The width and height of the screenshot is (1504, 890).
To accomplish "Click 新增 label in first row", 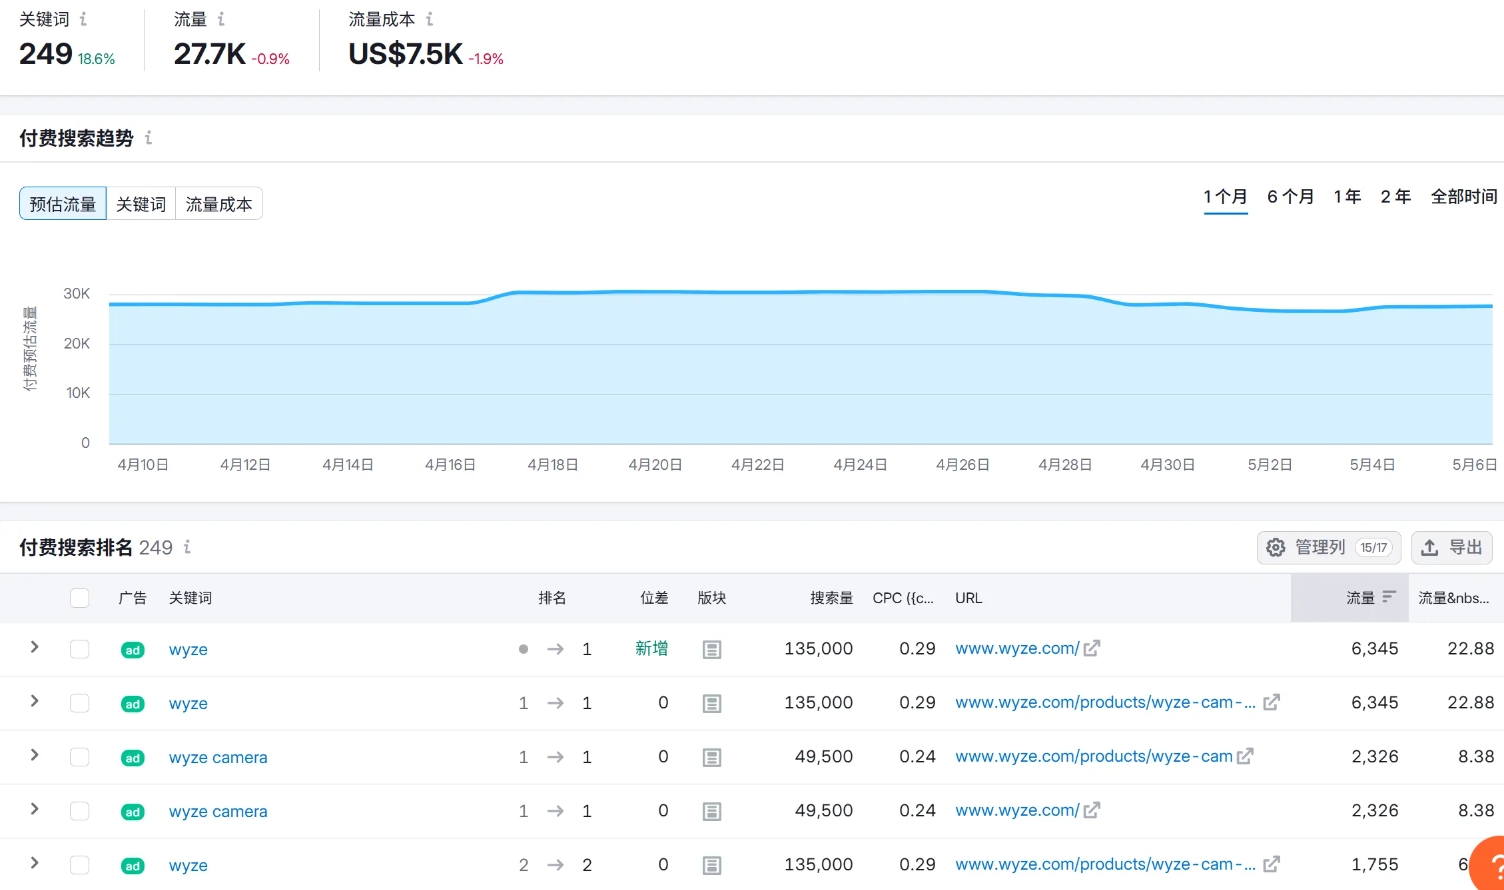I will pyautogui.click(x=651, y=648).
